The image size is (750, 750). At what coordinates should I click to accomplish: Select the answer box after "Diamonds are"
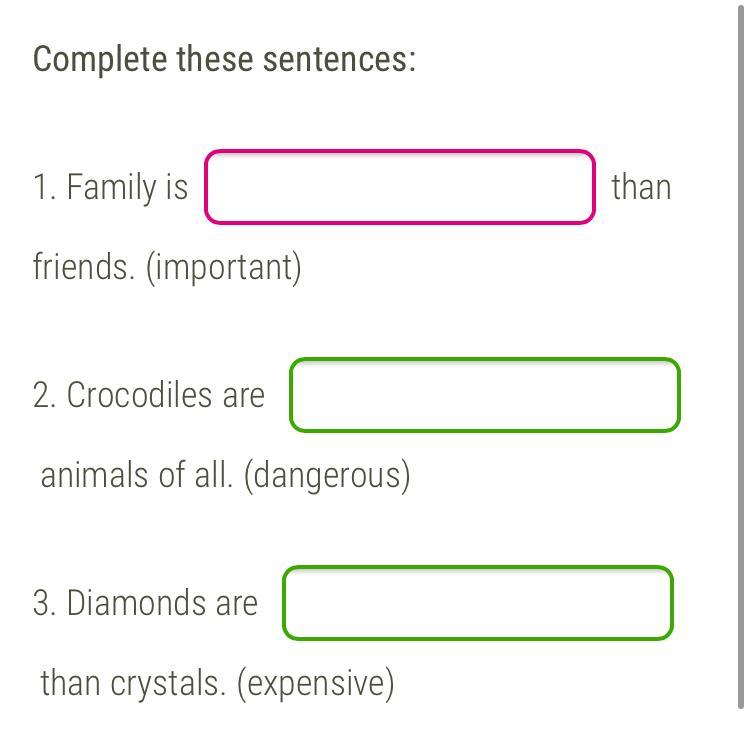pyautogui.click(x=478, y=603)
